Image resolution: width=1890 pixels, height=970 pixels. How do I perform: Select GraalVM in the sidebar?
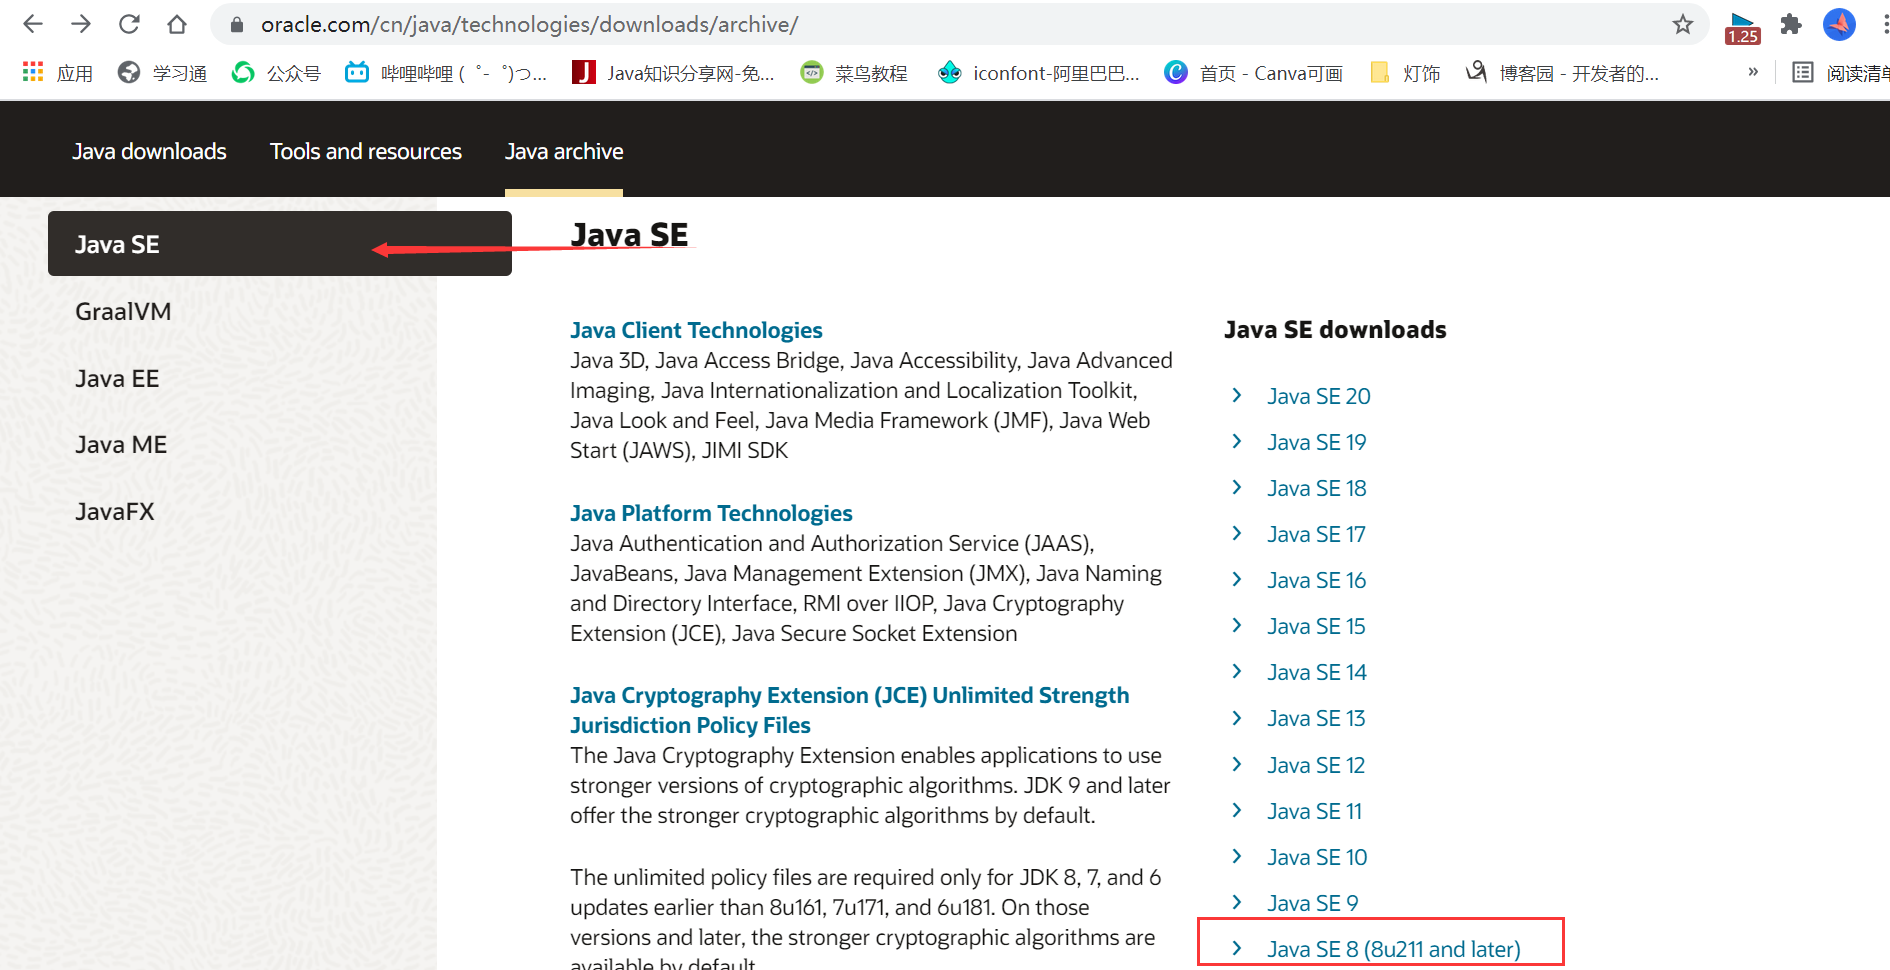click(123, 312)
